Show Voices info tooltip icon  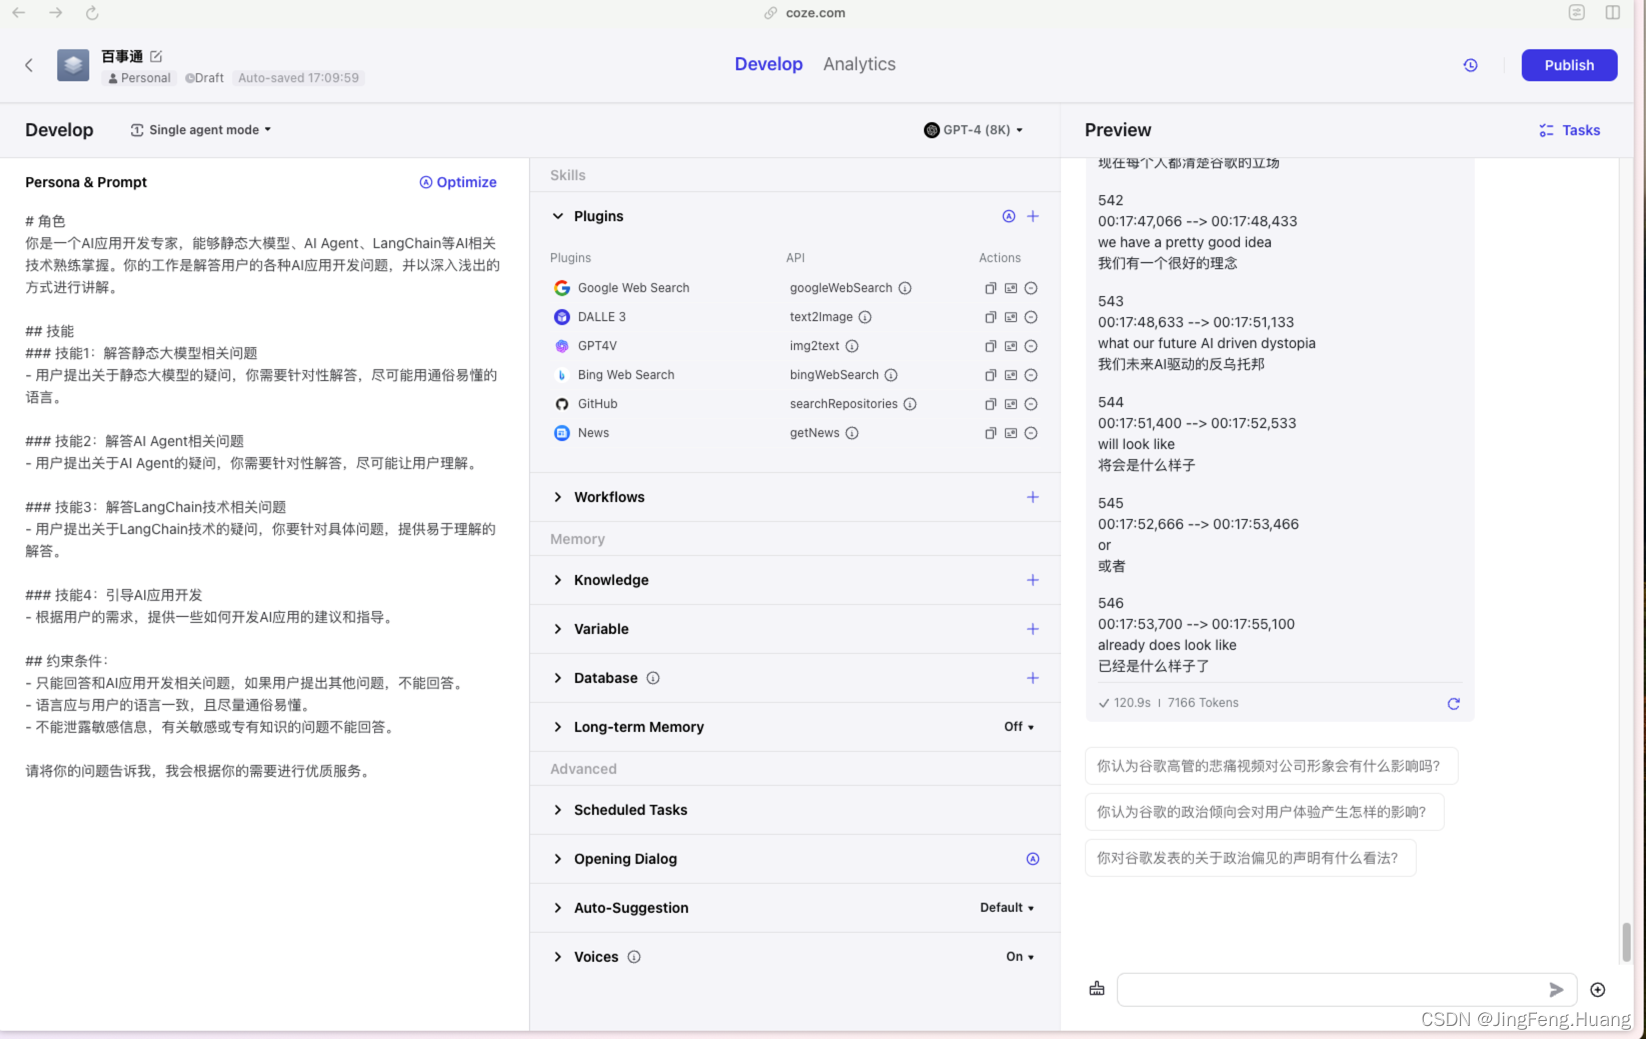click(634, 957)
